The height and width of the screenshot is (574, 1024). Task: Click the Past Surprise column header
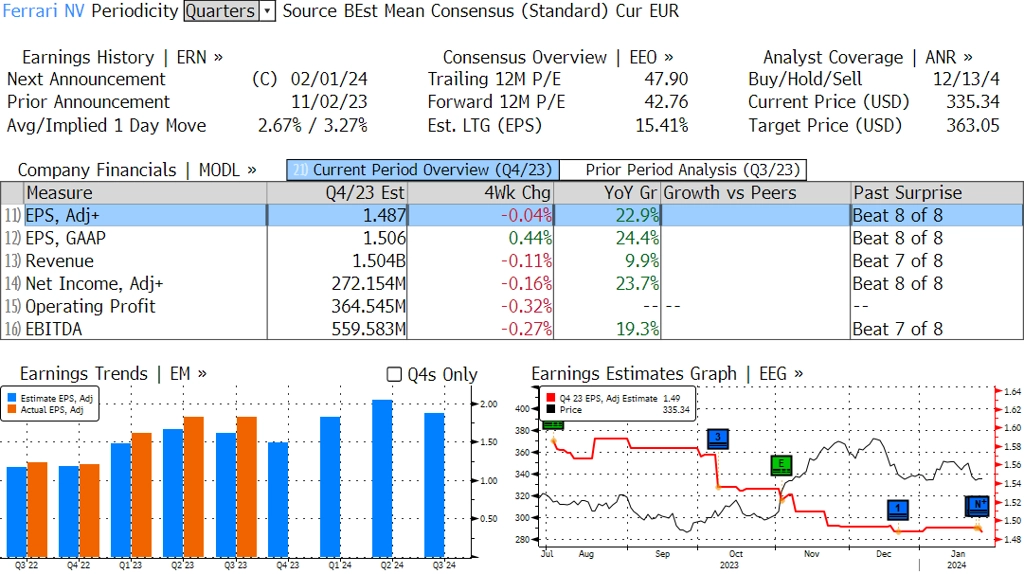click(936, 193)
